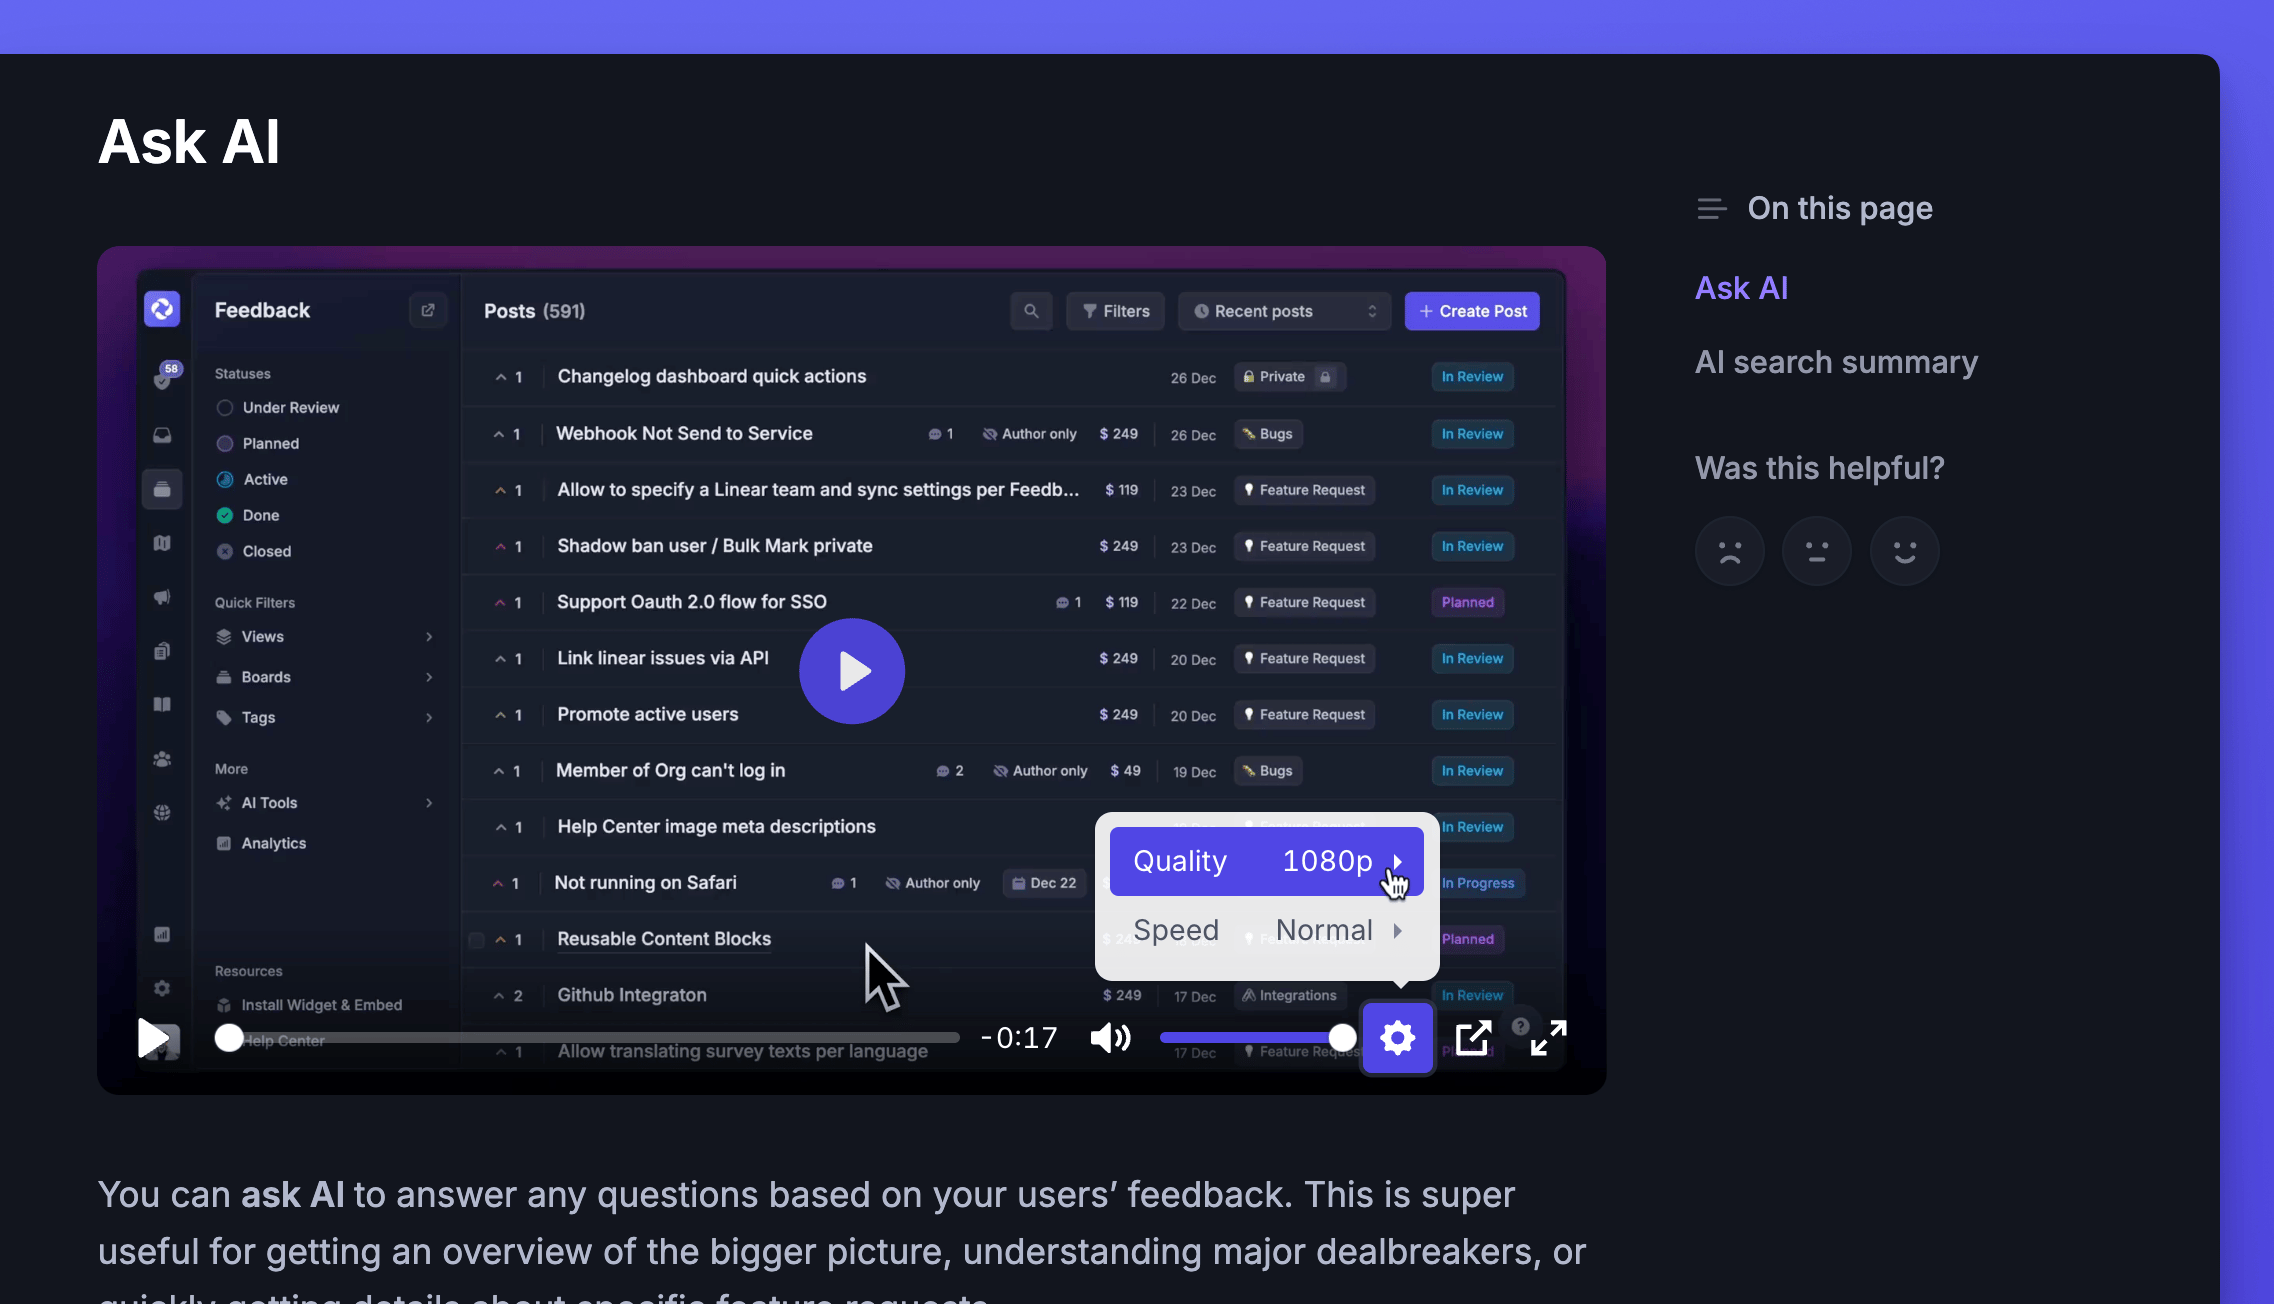Click the search magnifier above the posts list
Viewport: 2274px width, 1304px height.
[x=1031, y=311]
